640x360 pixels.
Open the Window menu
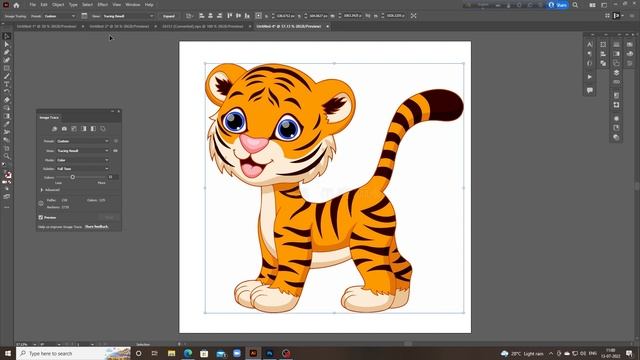coord(133,5)
